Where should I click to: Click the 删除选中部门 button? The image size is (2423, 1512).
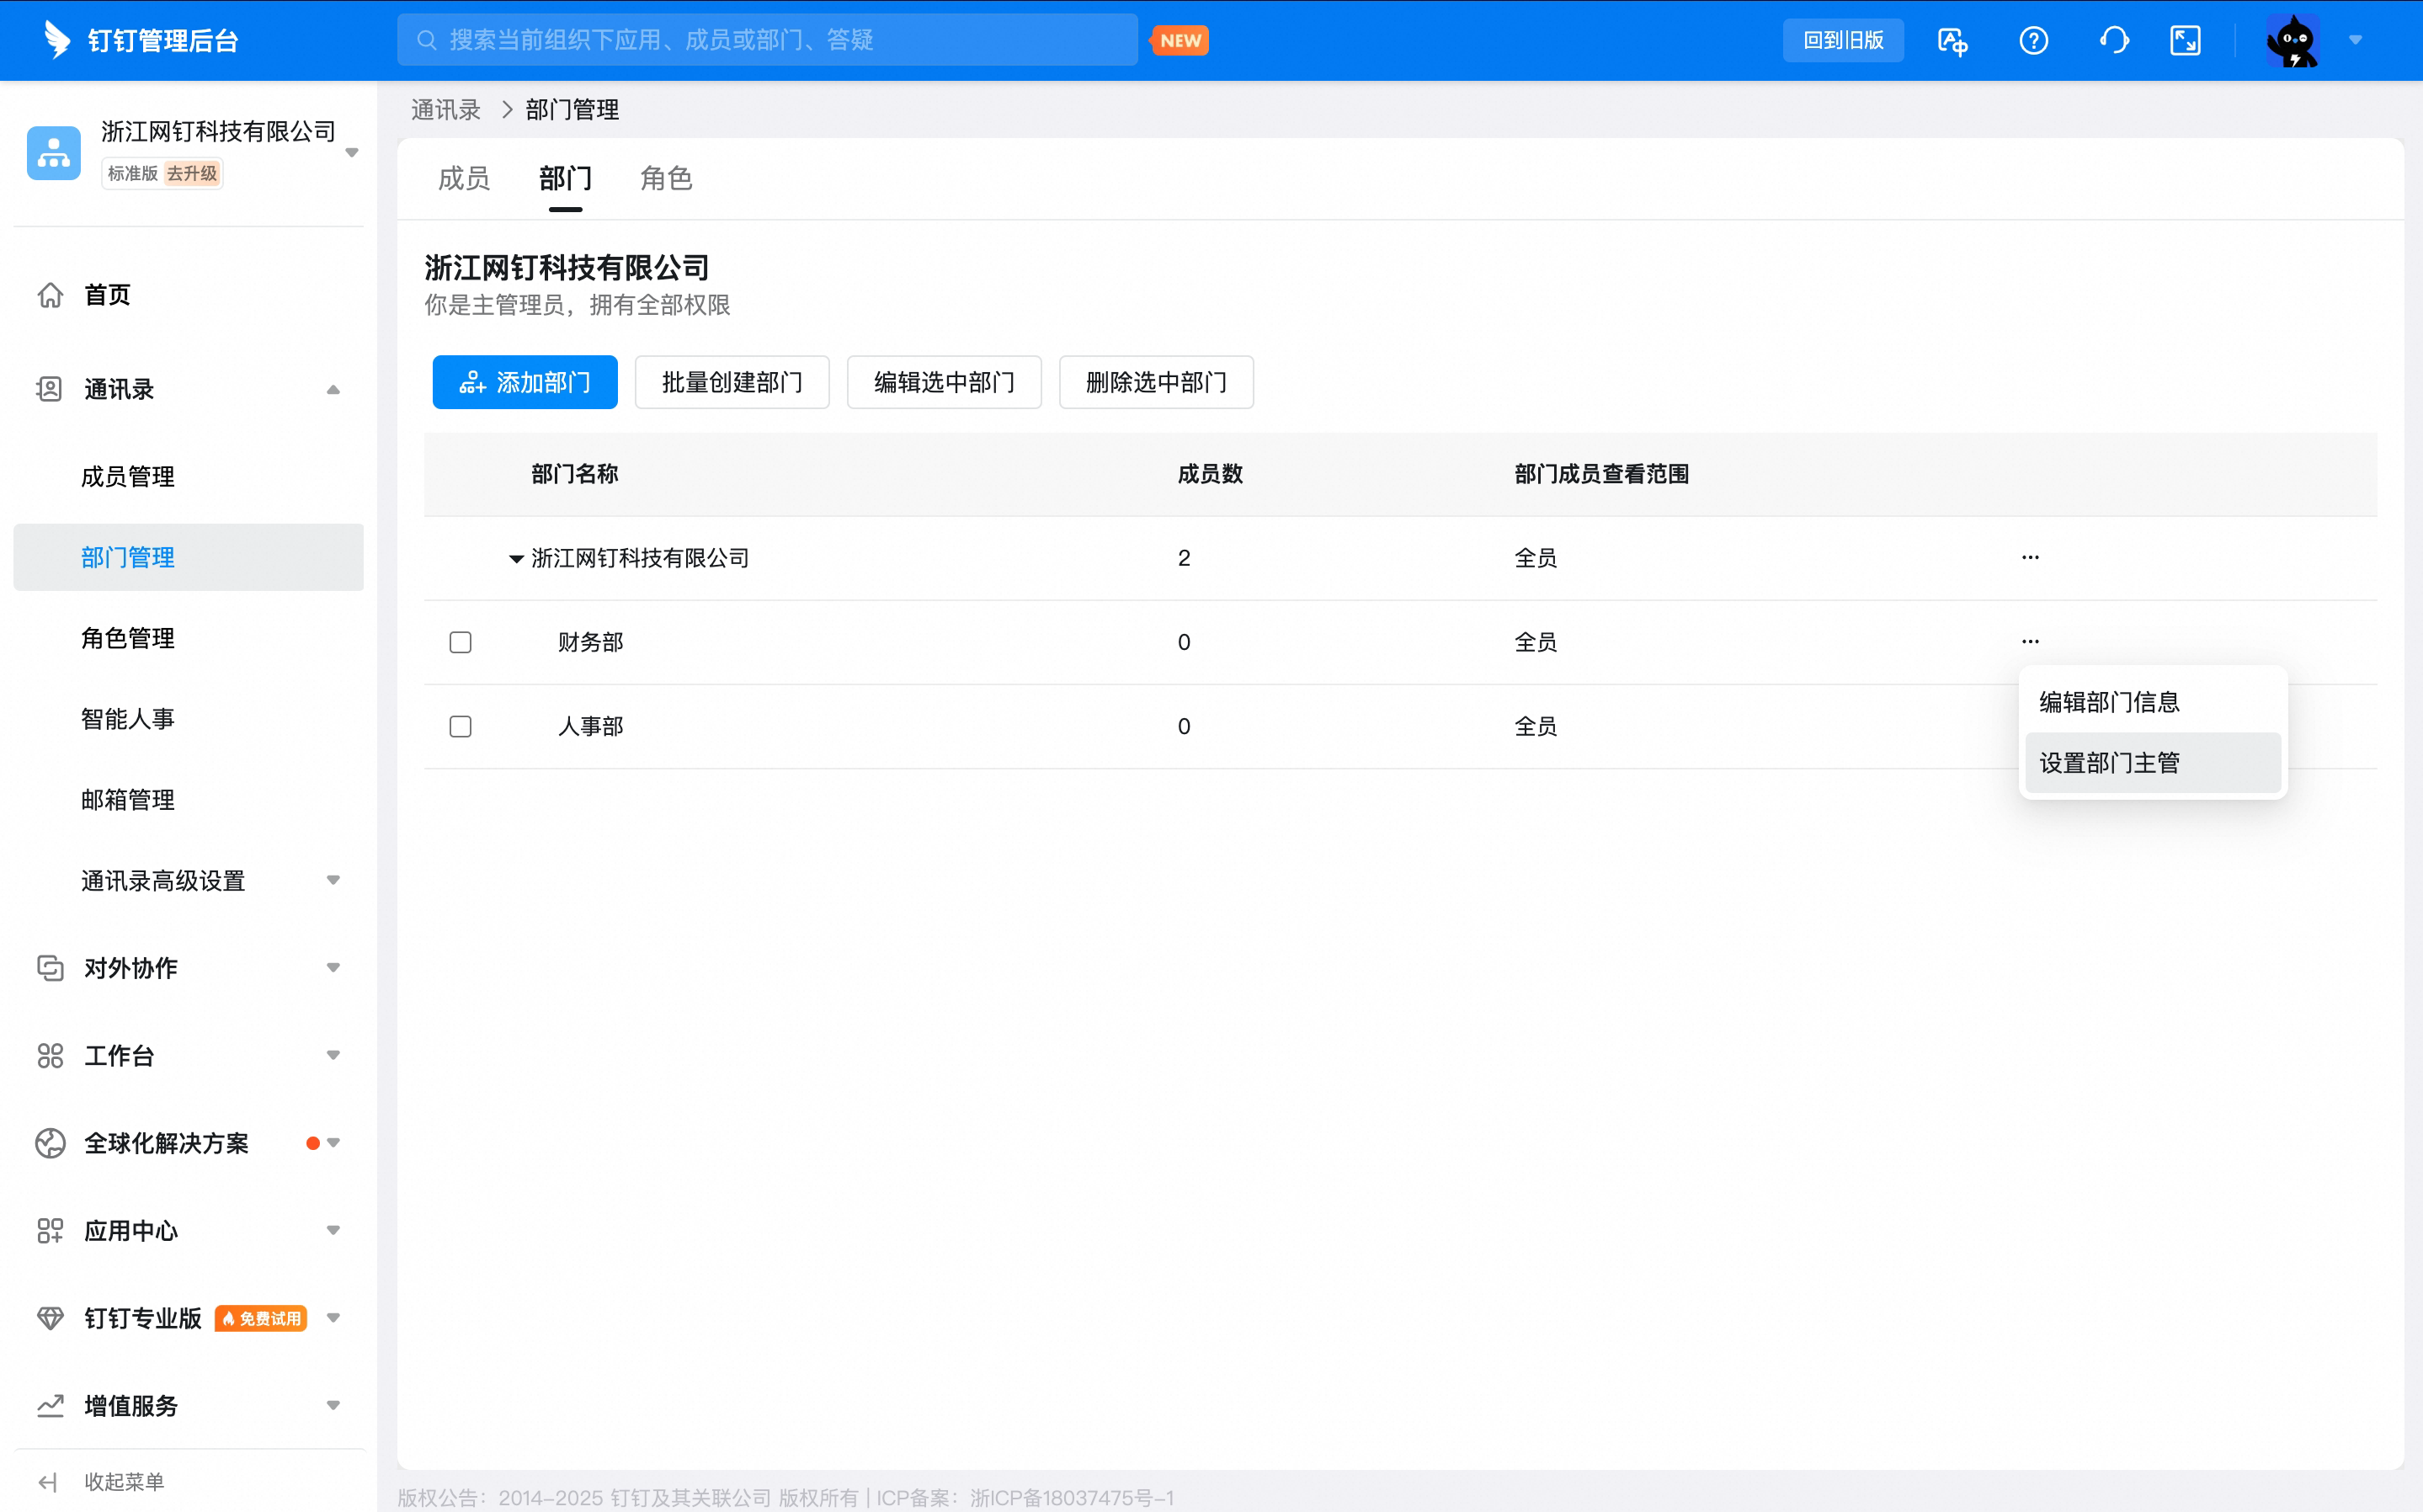(x=1156, y=382)
